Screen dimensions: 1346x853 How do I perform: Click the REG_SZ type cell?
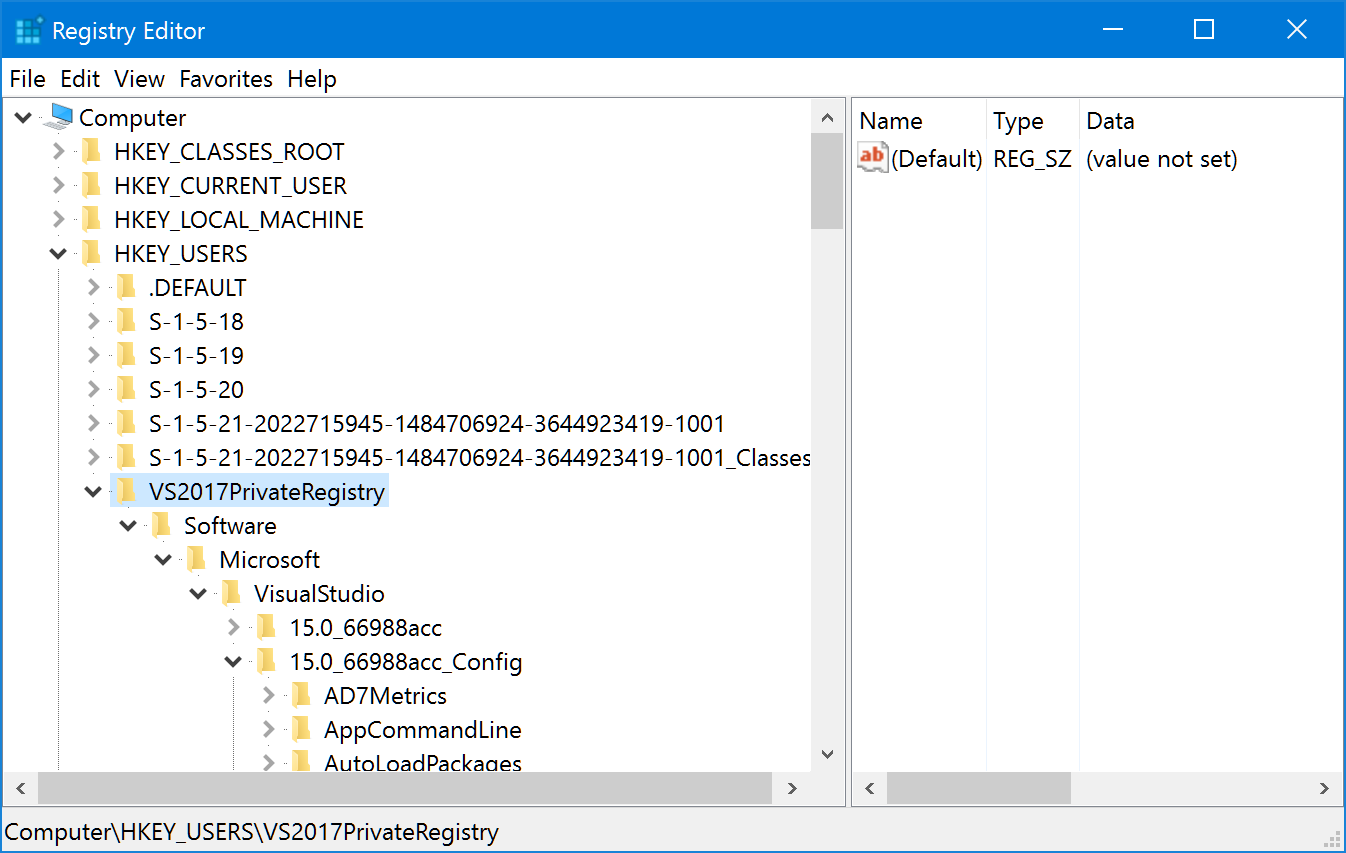point(1032,159)
